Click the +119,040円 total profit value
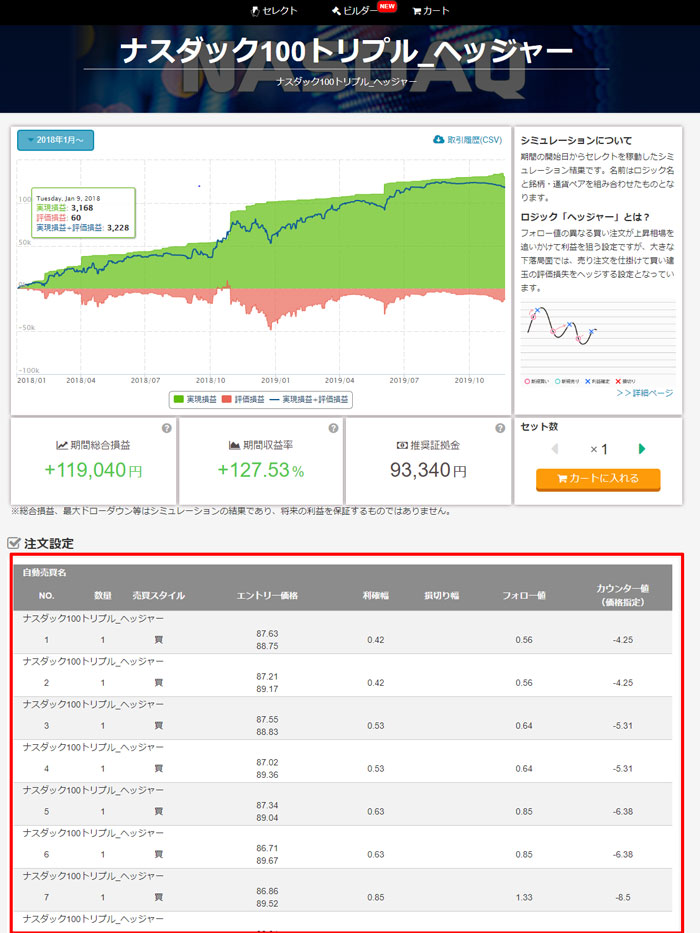 [x=93, y=470]
